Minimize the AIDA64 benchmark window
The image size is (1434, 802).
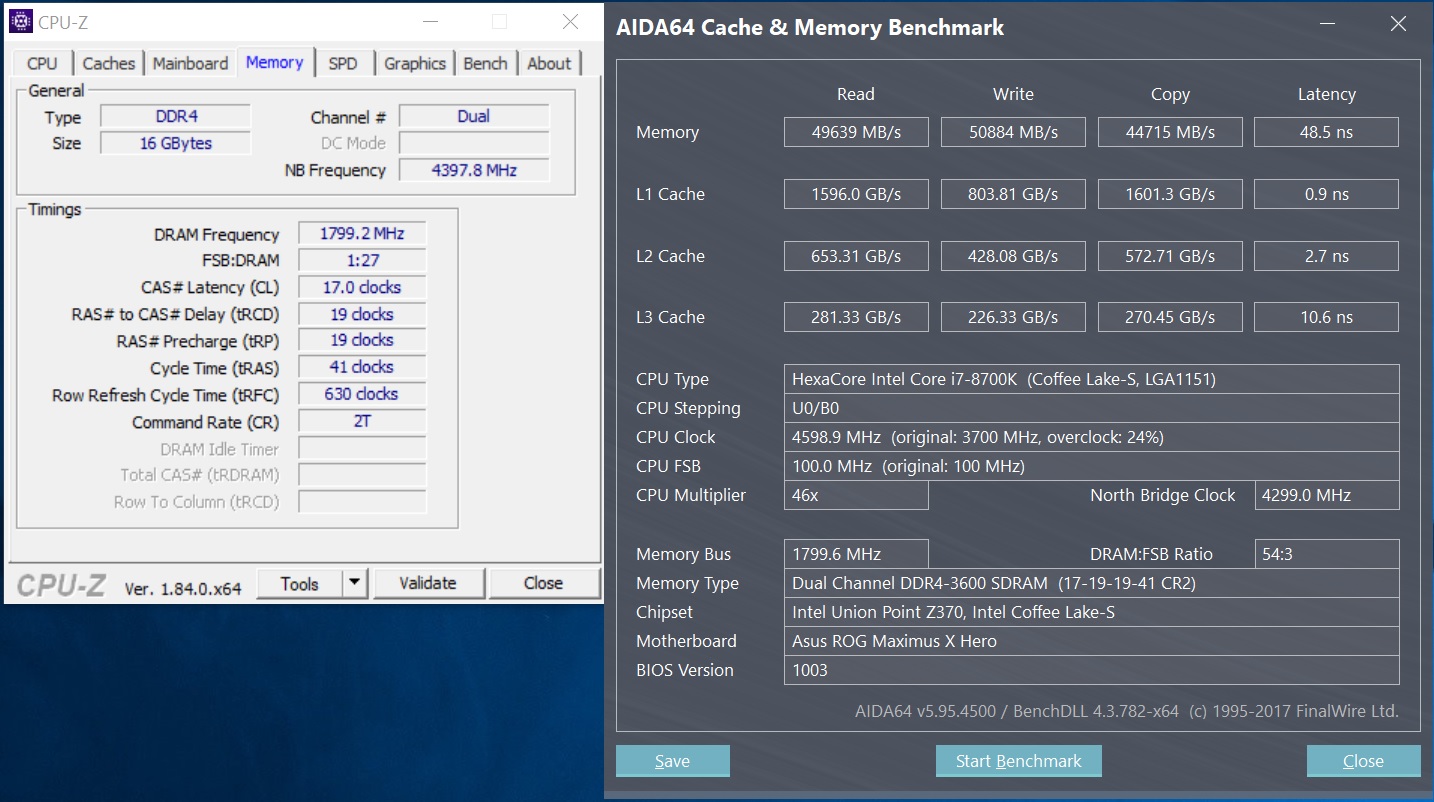click(1326, 25)
